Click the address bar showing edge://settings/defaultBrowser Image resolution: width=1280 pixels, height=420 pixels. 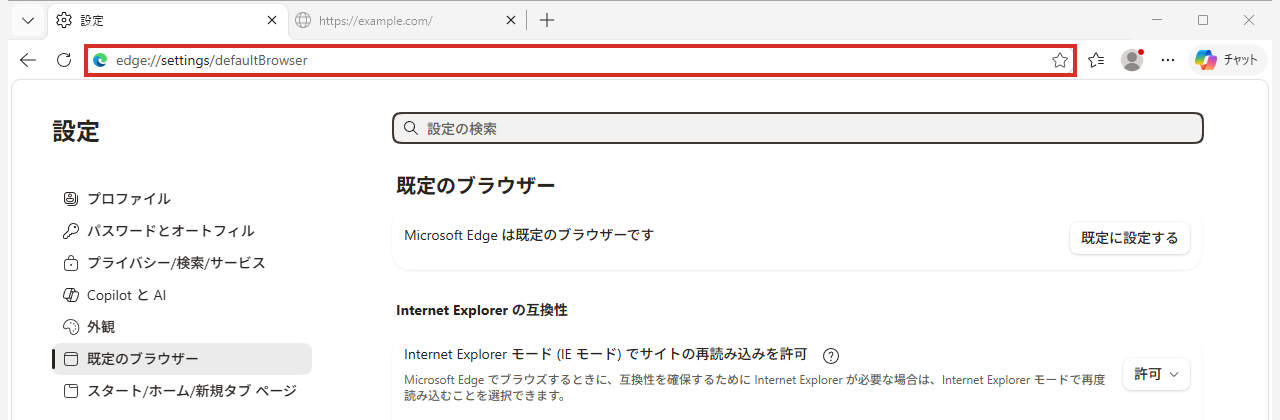tap(580, 60)
